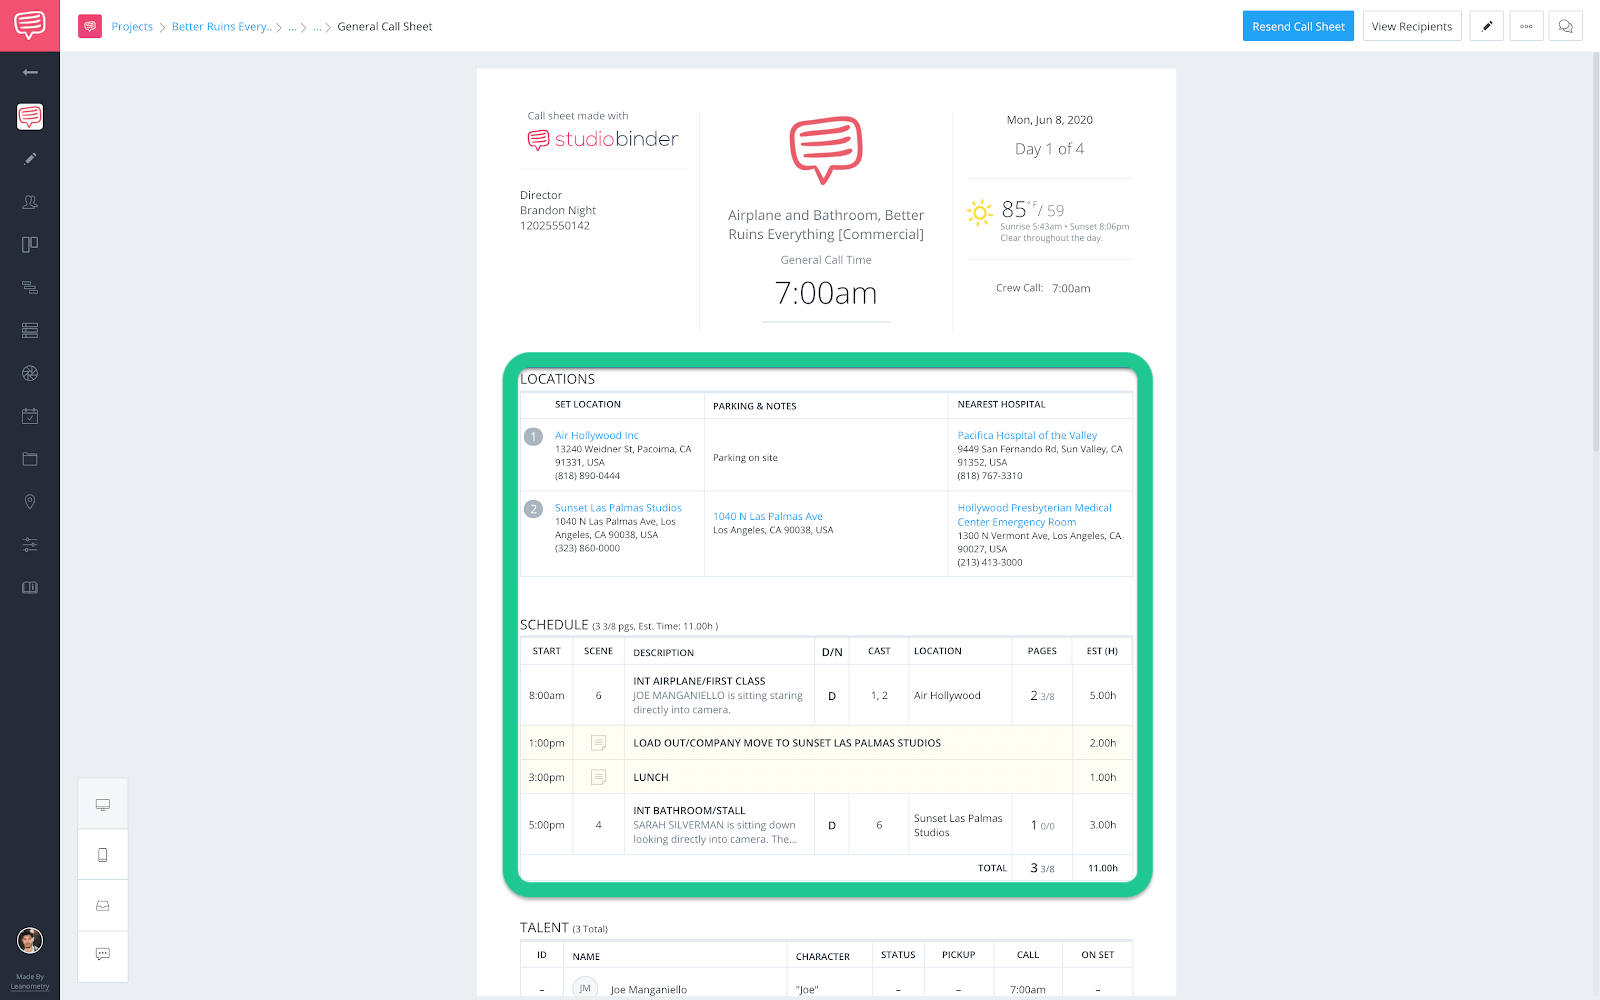The height and width of the screenshot is (1000, 1600).
Task: Open the Gantt timeline sidebar icon
Action: [x=30, y=288]
